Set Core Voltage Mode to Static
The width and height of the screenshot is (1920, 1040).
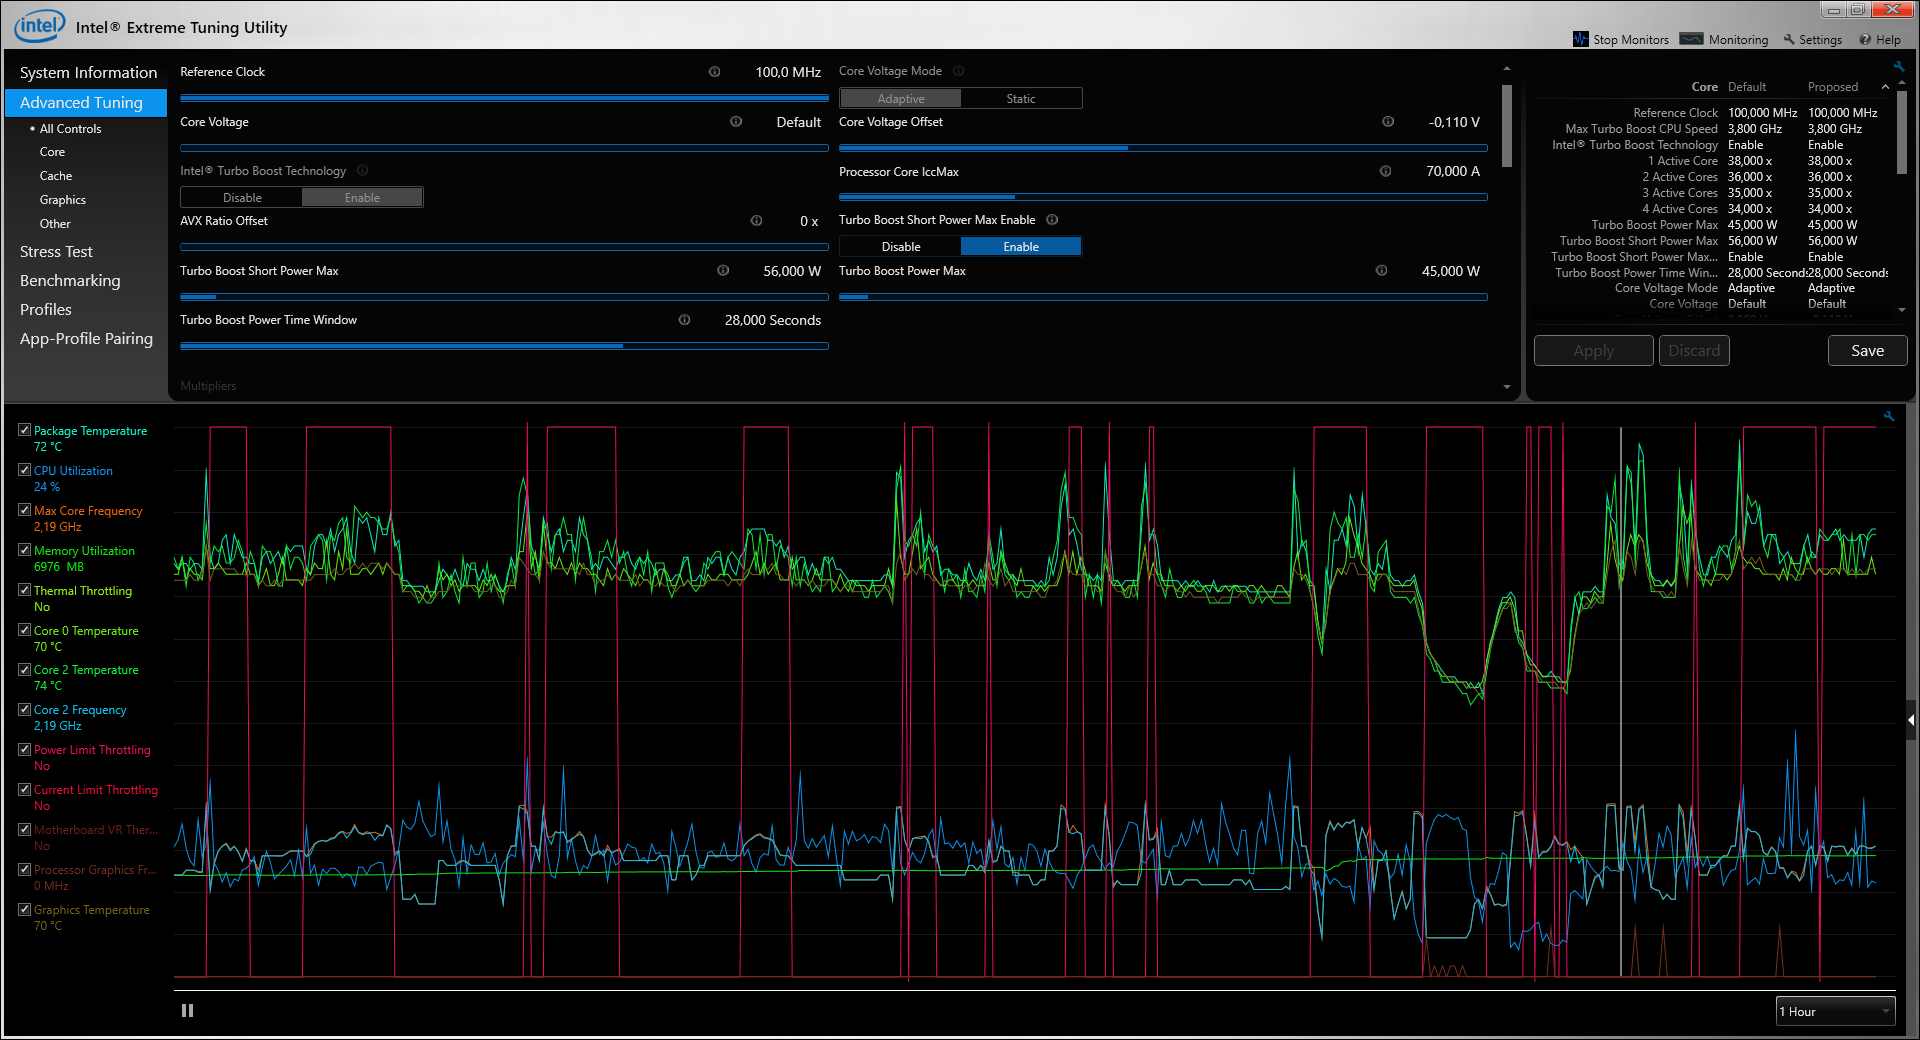1021,99
